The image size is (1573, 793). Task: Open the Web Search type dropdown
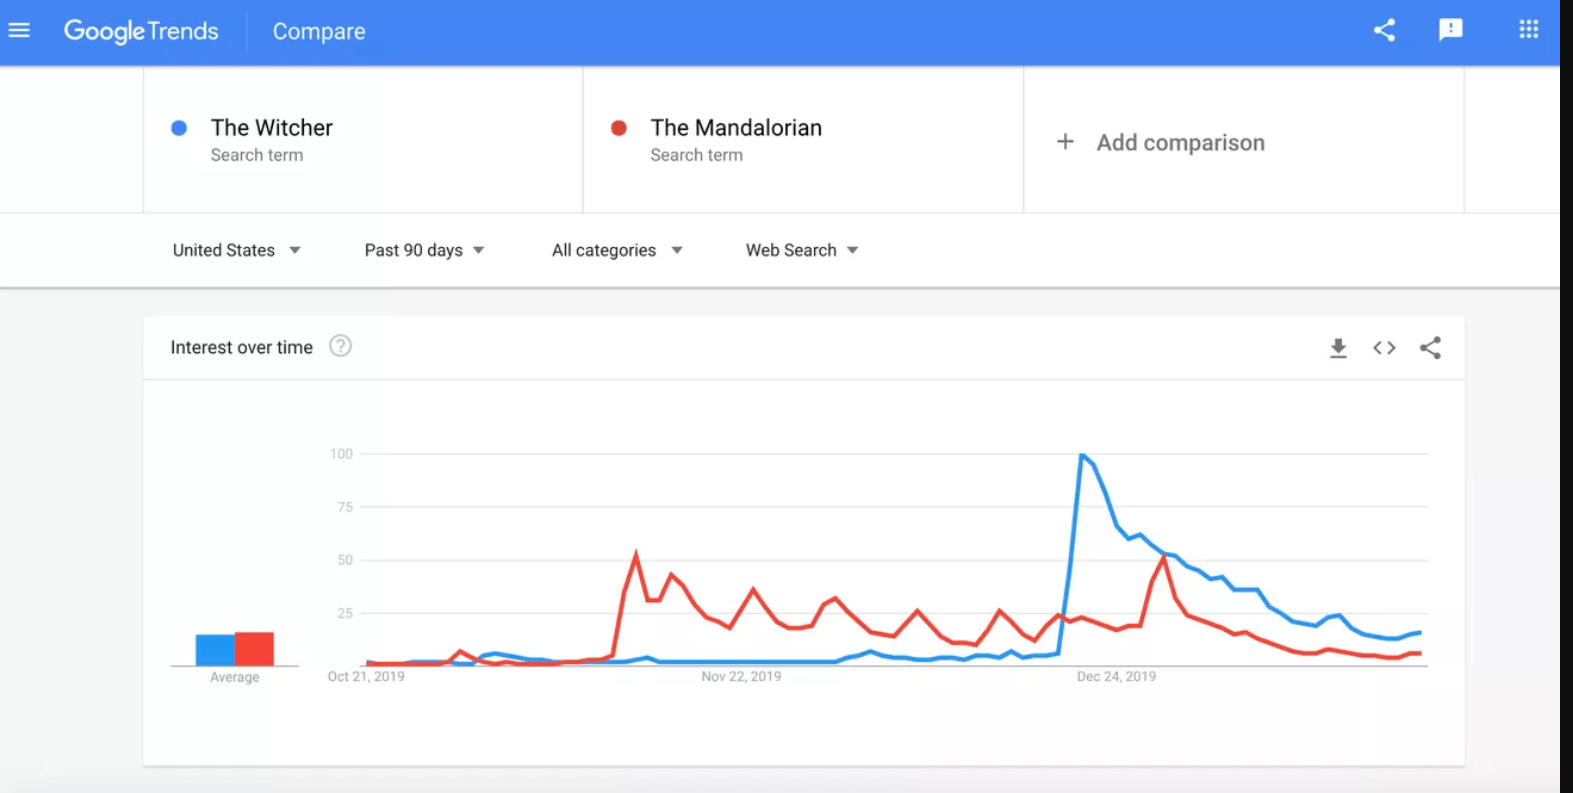802,250
